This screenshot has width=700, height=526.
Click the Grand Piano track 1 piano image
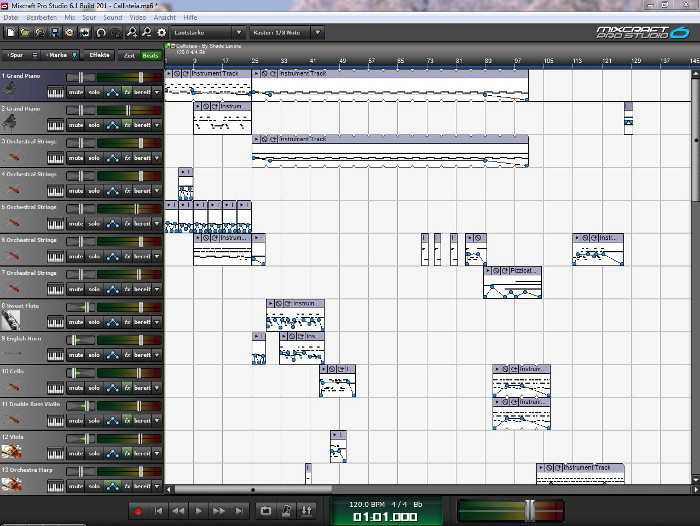coord(9,90)
